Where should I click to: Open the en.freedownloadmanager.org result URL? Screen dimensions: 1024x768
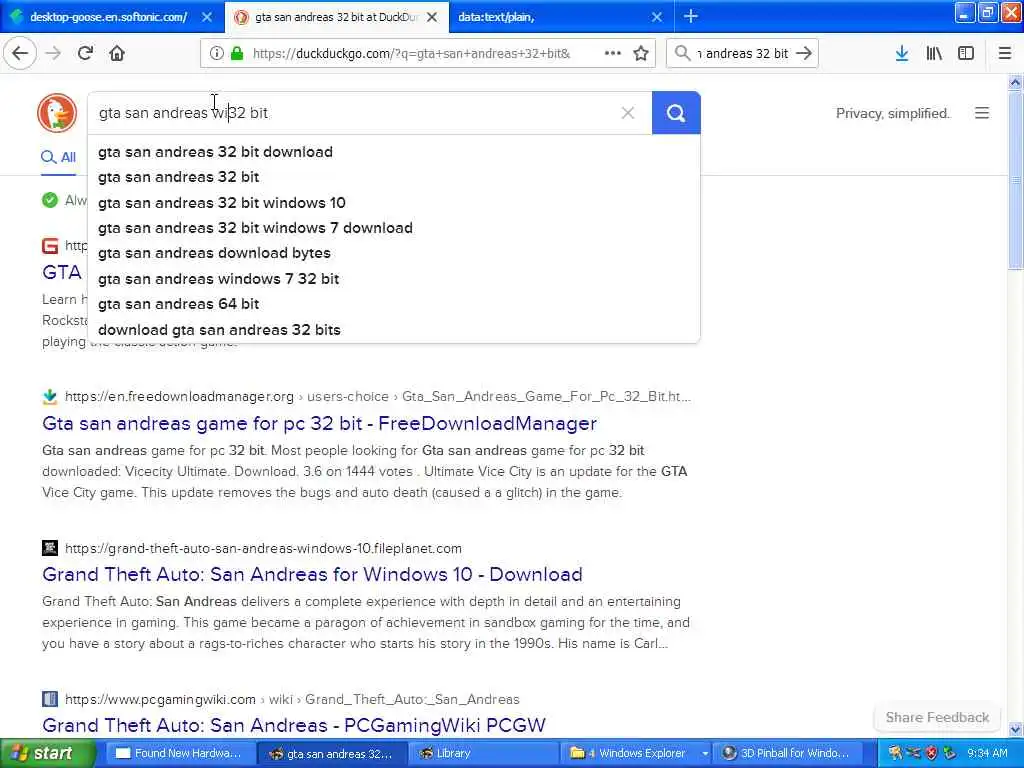377,396
